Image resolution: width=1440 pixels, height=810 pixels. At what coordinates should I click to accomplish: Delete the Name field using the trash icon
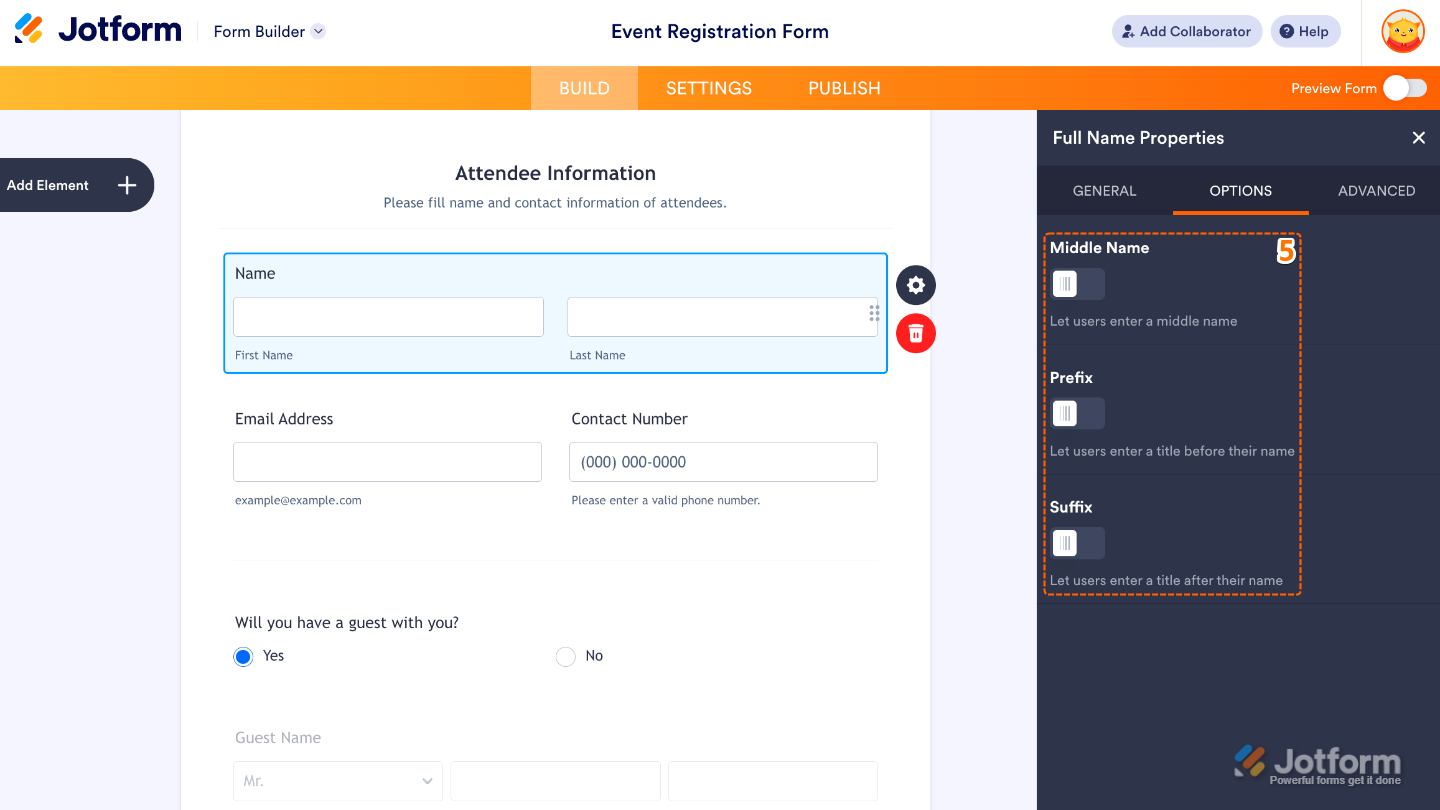pos(915,333)
